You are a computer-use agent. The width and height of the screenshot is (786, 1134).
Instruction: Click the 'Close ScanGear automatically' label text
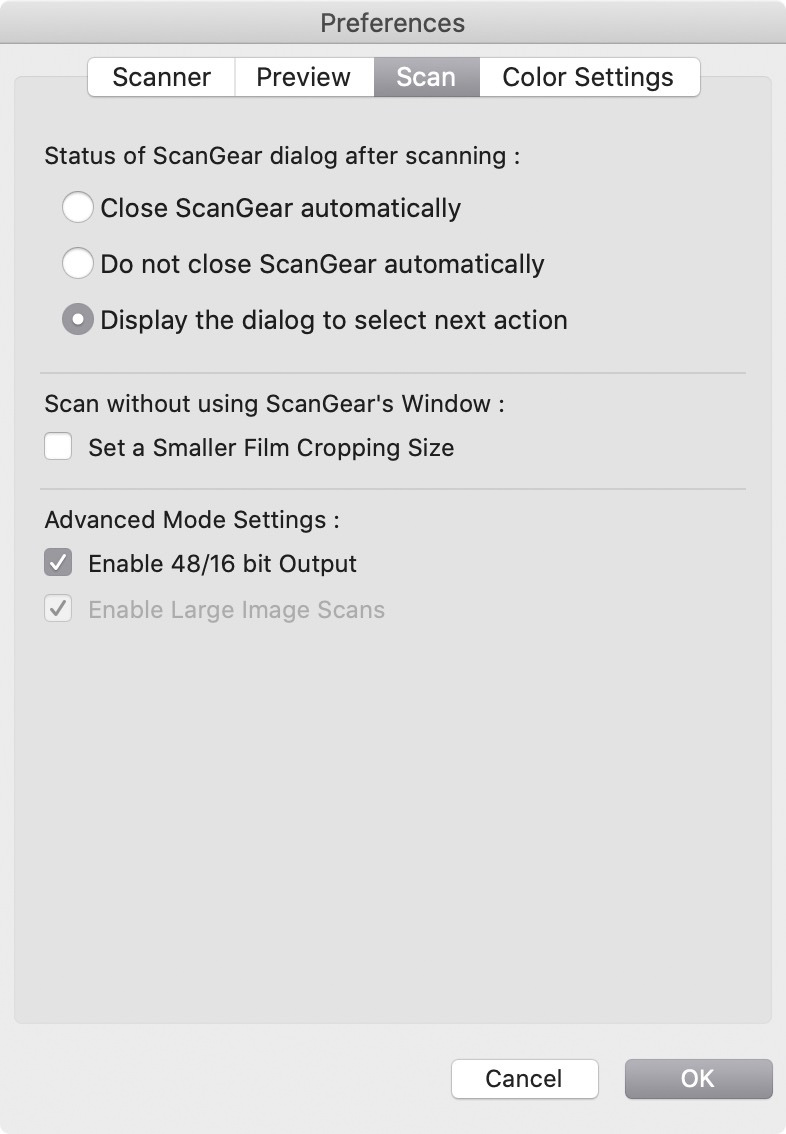coord(280,208)
